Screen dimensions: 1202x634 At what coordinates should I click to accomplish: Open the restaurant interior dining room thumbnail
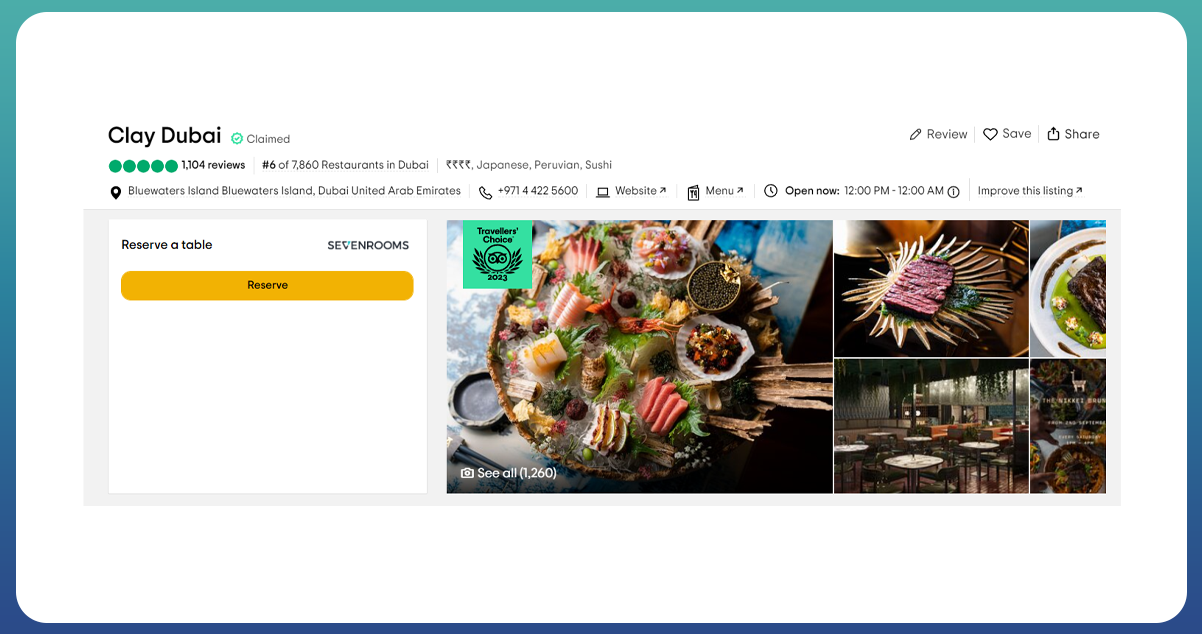point(931,426)
